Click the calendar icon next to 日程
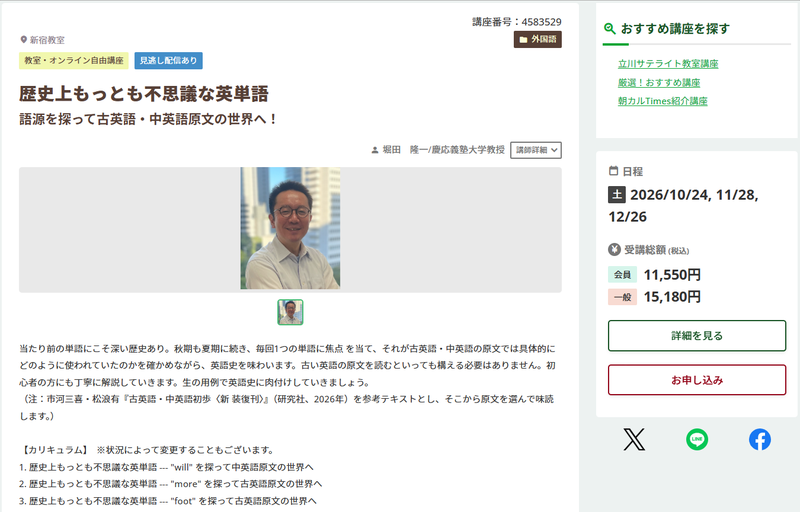This screenshot has width=800, height=512. (x=613, y=171)
